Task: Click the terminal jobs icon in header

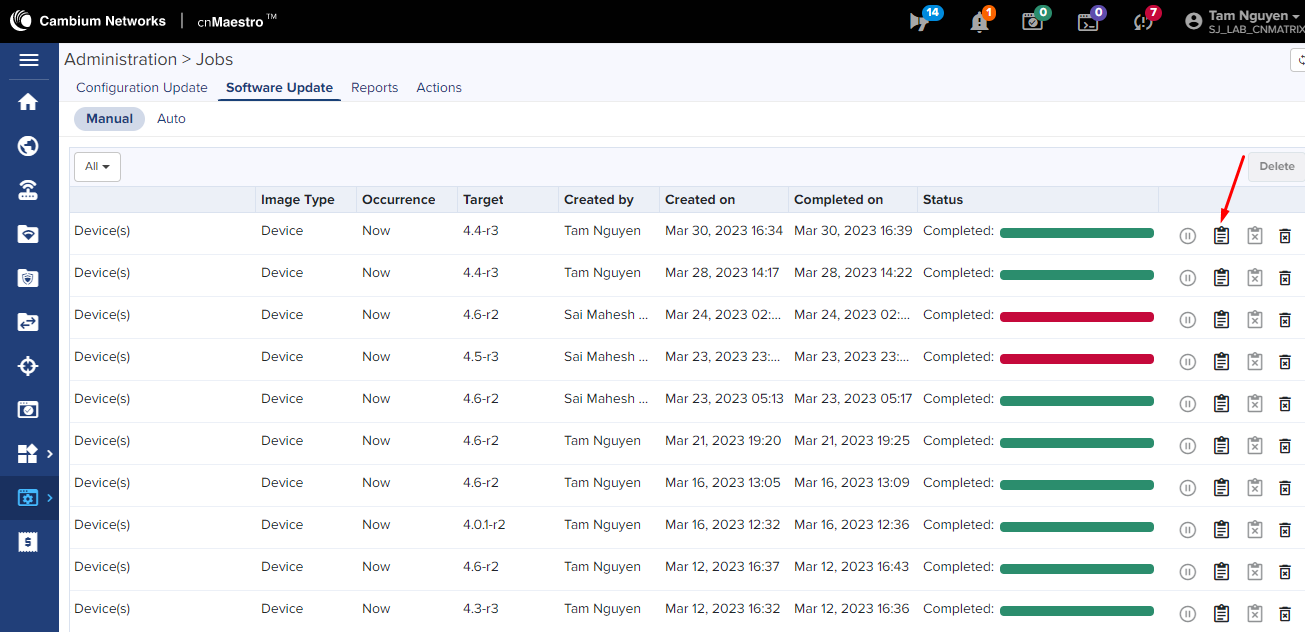Action: (x=1088, y=22)
